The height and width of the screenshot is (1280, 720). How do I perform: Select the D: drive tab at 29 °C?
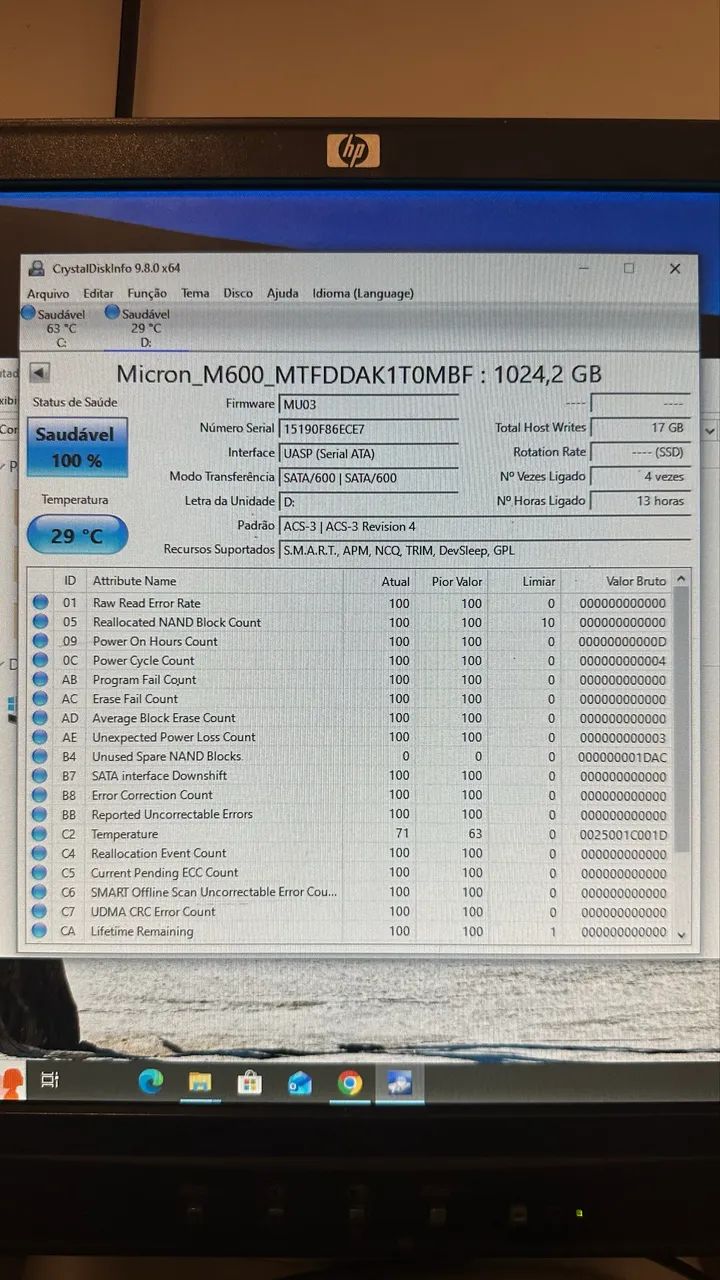(139, 328)
